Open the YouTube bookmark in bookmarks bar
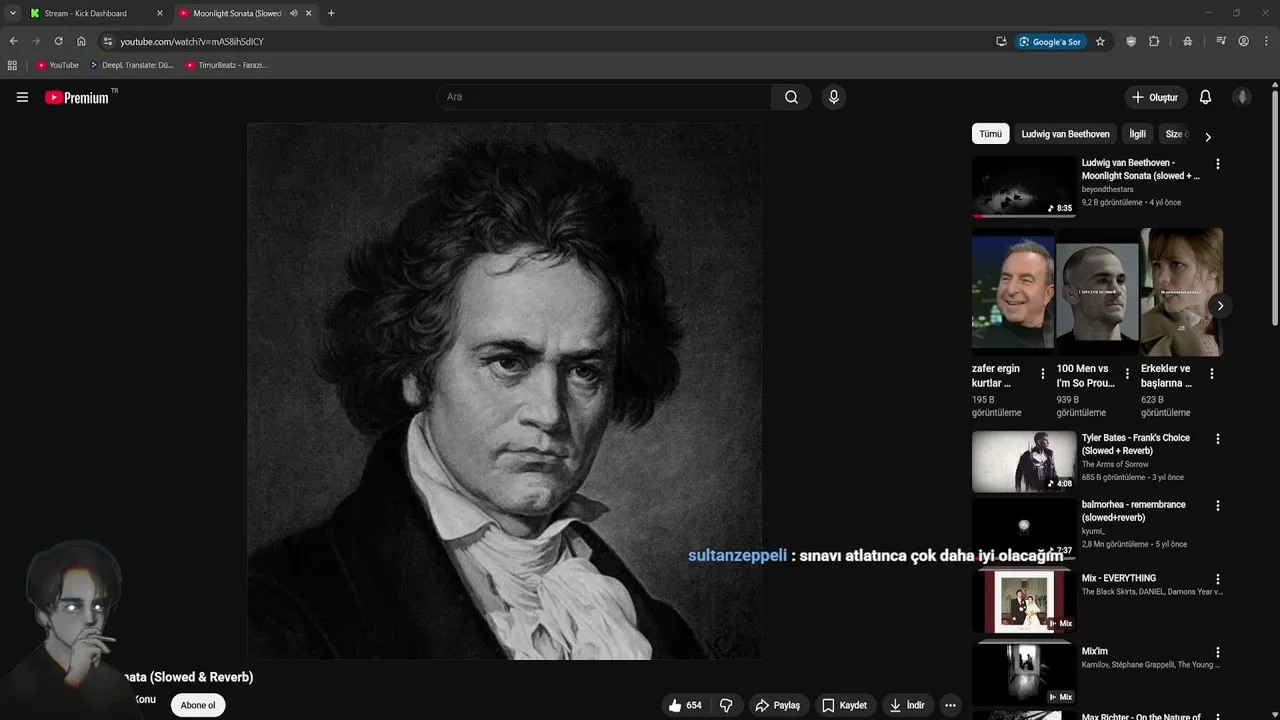 click(57, 65)
